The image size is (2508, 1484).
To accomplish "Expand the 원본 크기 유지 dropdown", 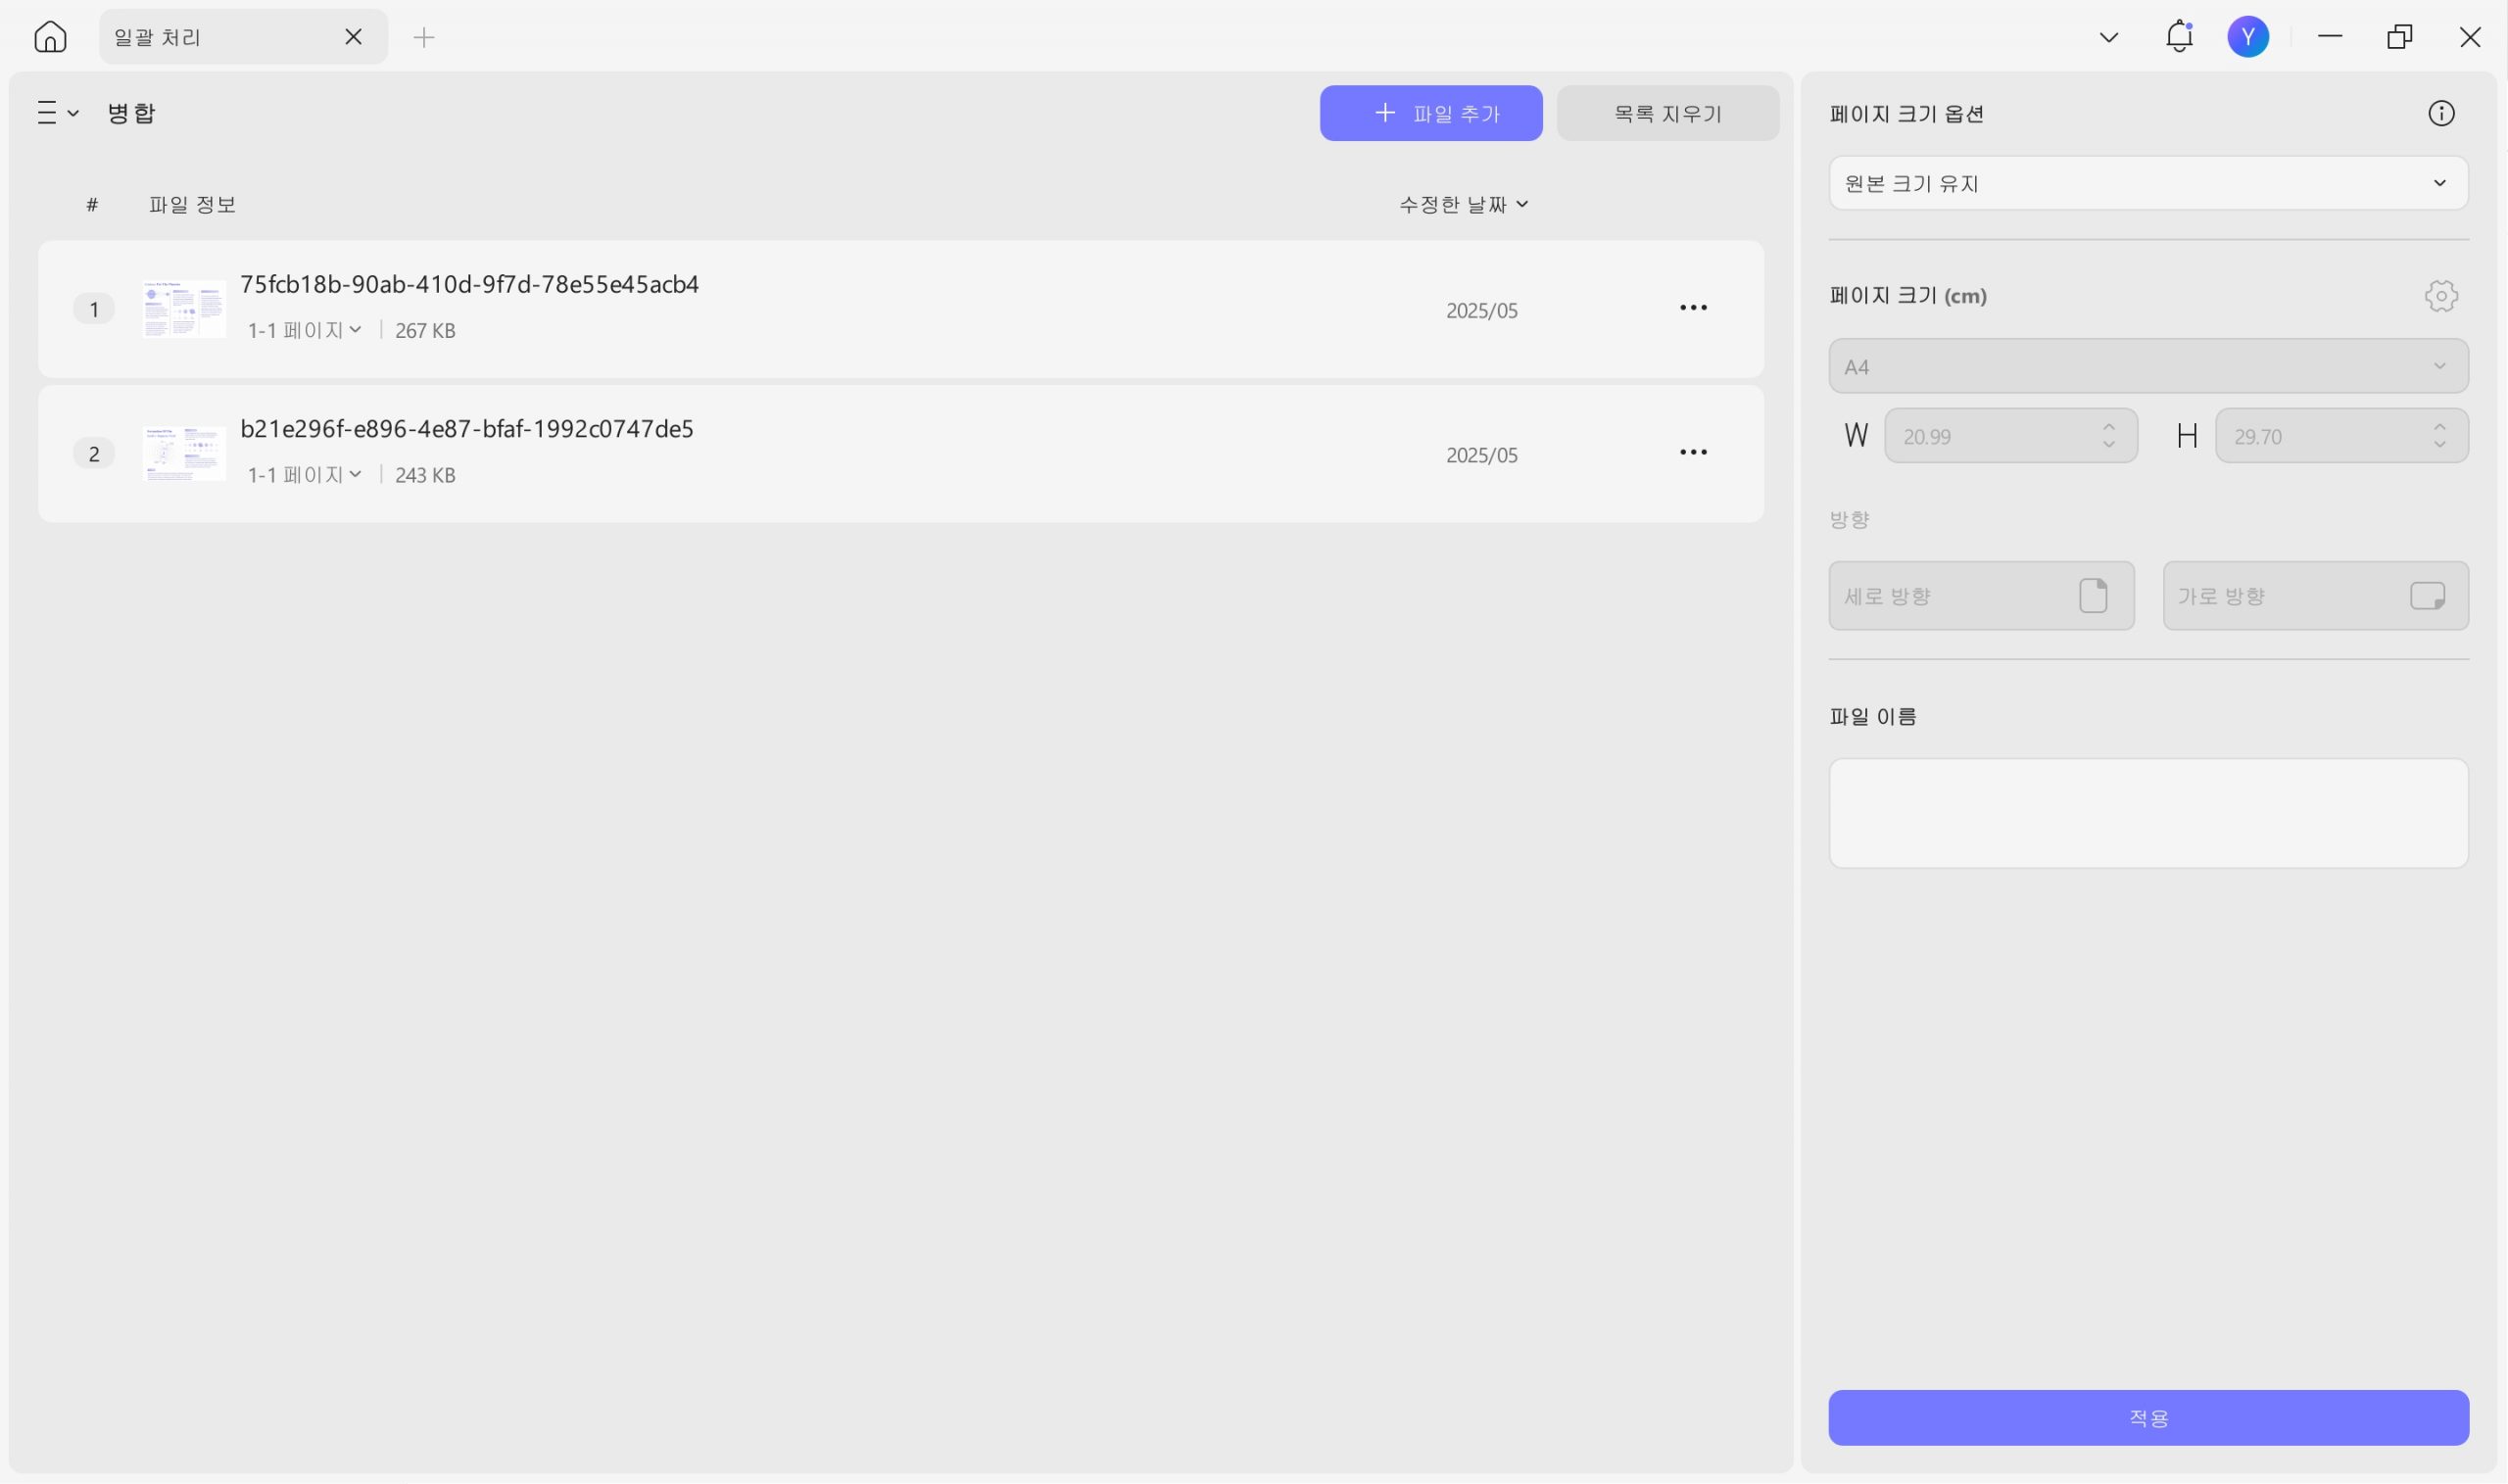I will pyautogui.click(x=2147, y=183).
